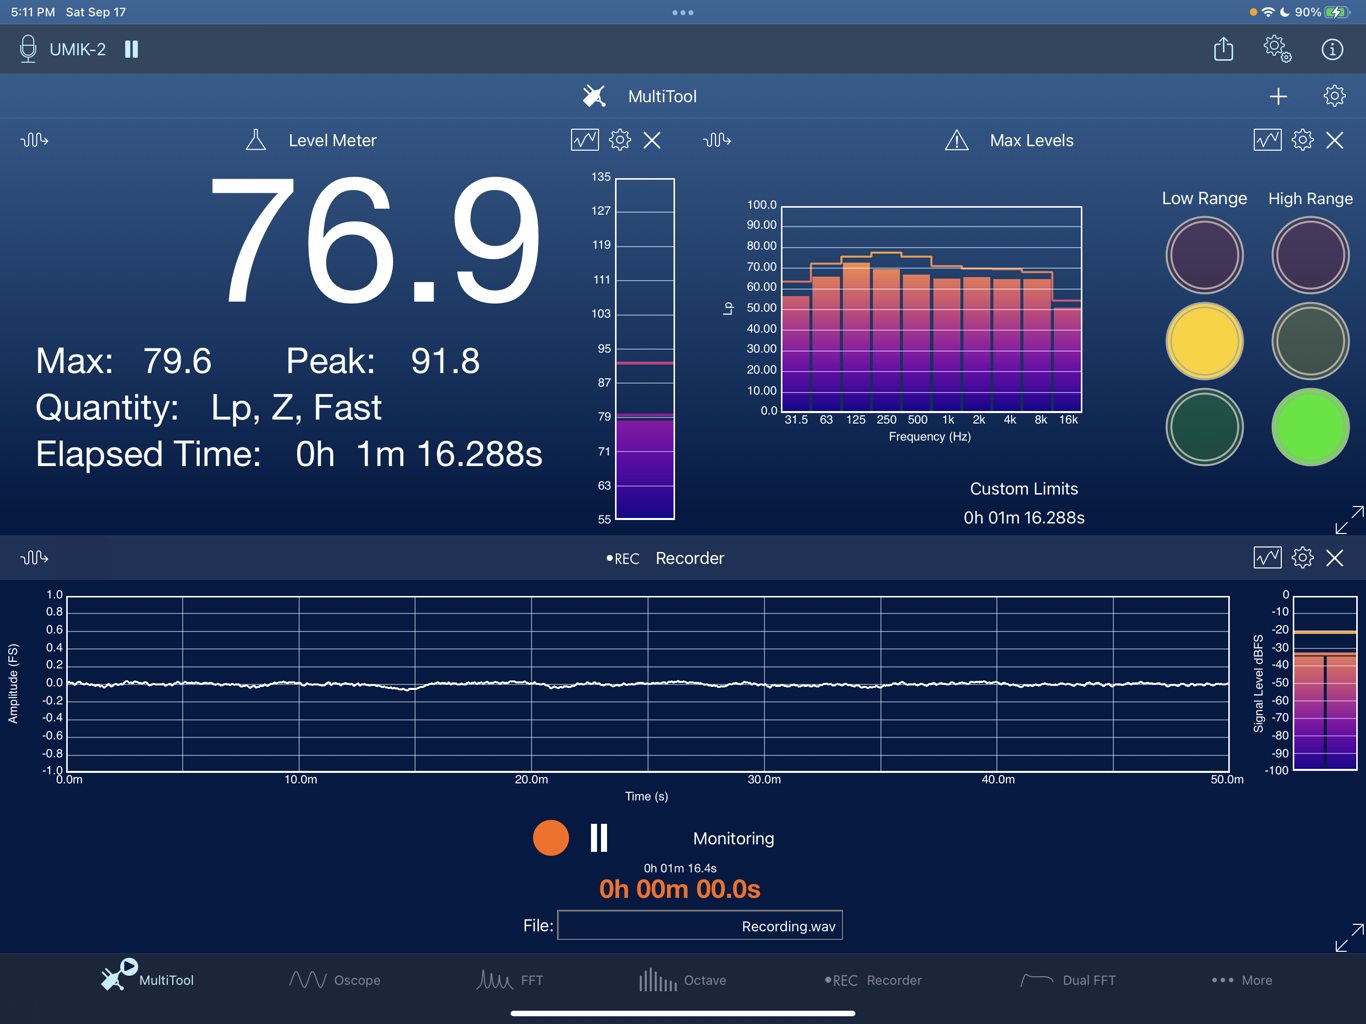The width and height of the screenshot is (1366, 1024).
Task: Pause the Recorder monitoring
Action: [599, 838]
